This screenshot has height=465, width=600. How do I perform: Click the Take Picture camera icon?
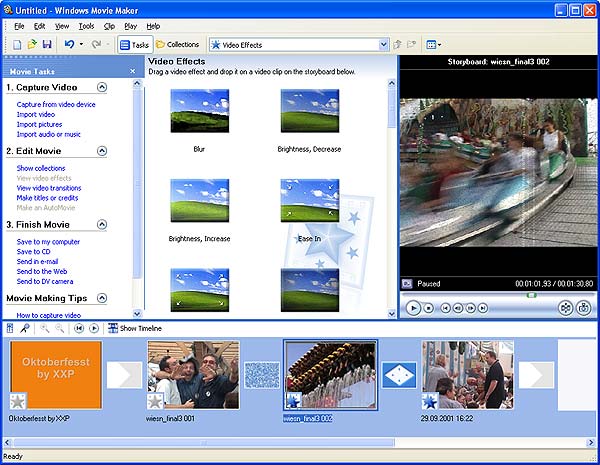[x=585, y=308]
